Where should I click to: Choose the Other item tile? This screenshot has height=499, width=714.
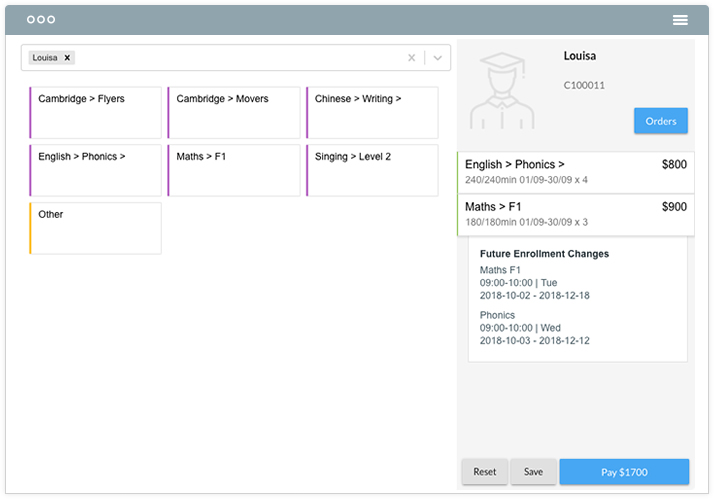click(96, 228)
